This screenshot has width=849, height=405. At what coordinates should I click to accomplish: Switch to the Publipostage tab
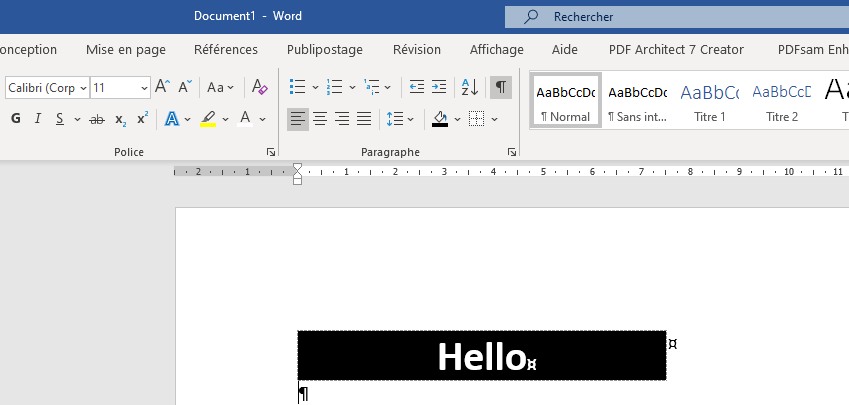point(325,50)
